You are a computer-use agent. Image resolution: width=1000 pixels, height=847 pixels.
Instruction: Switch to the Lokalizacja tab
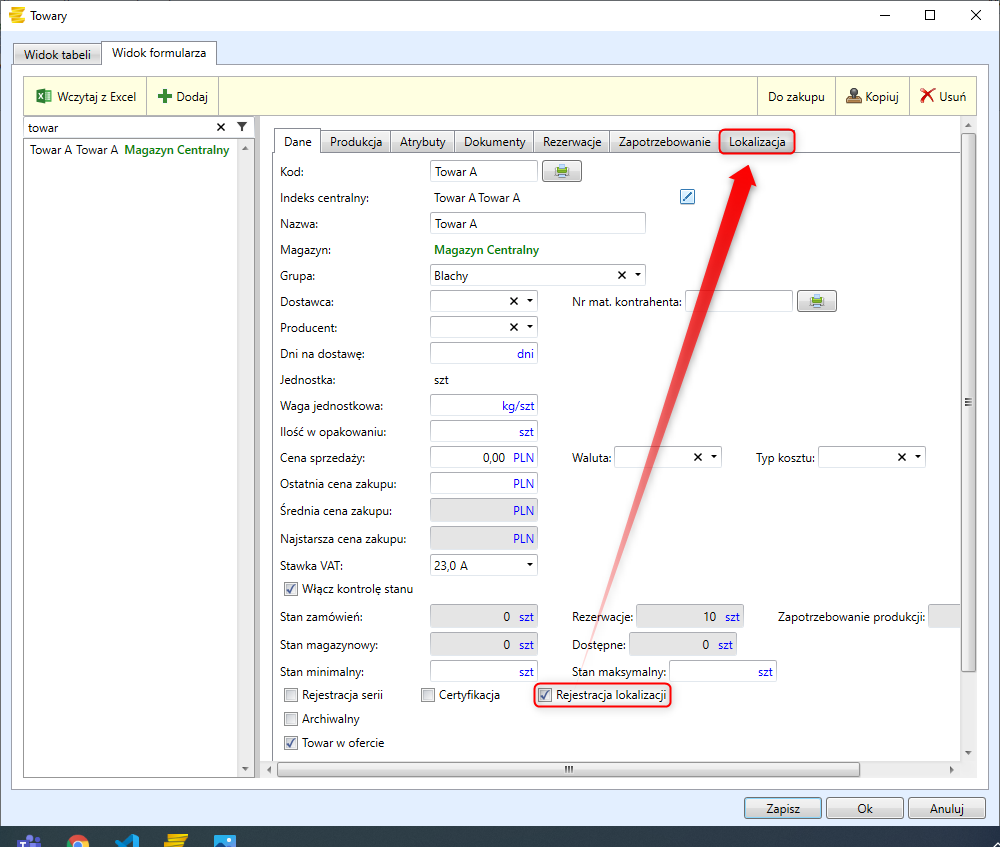(x=757, y=142)
